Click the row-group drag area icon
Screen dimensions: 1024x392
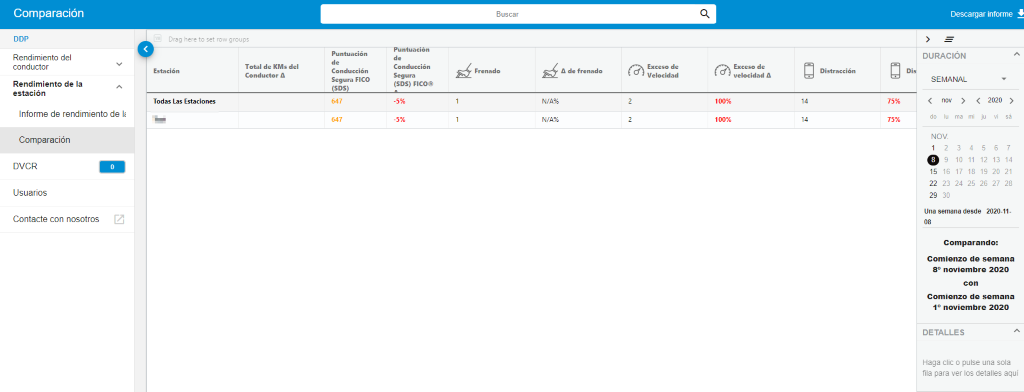tap(158, 39)
